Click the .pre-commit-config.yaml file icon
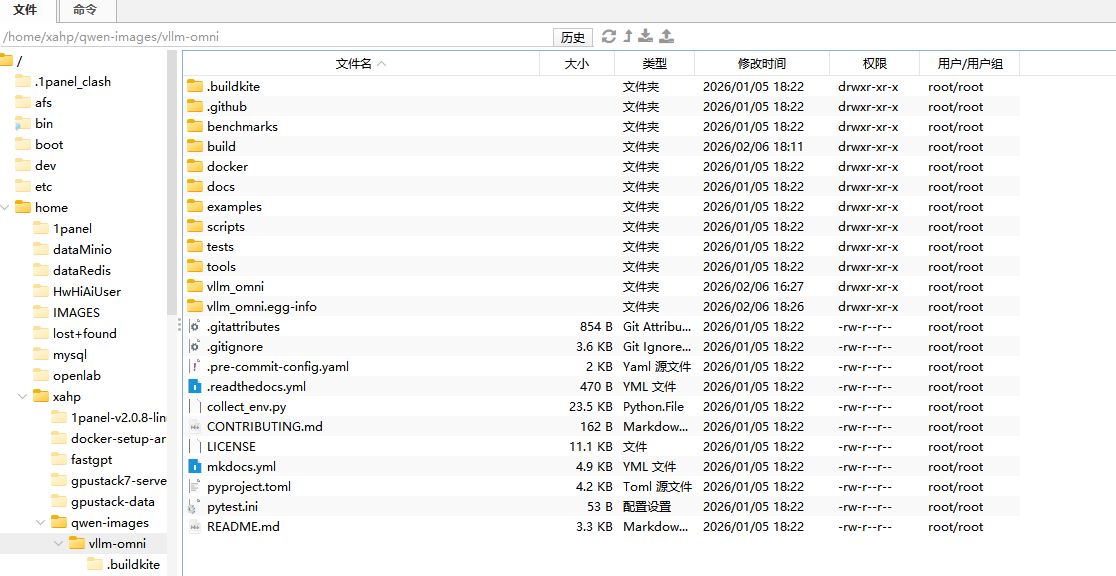 point(195,367)
